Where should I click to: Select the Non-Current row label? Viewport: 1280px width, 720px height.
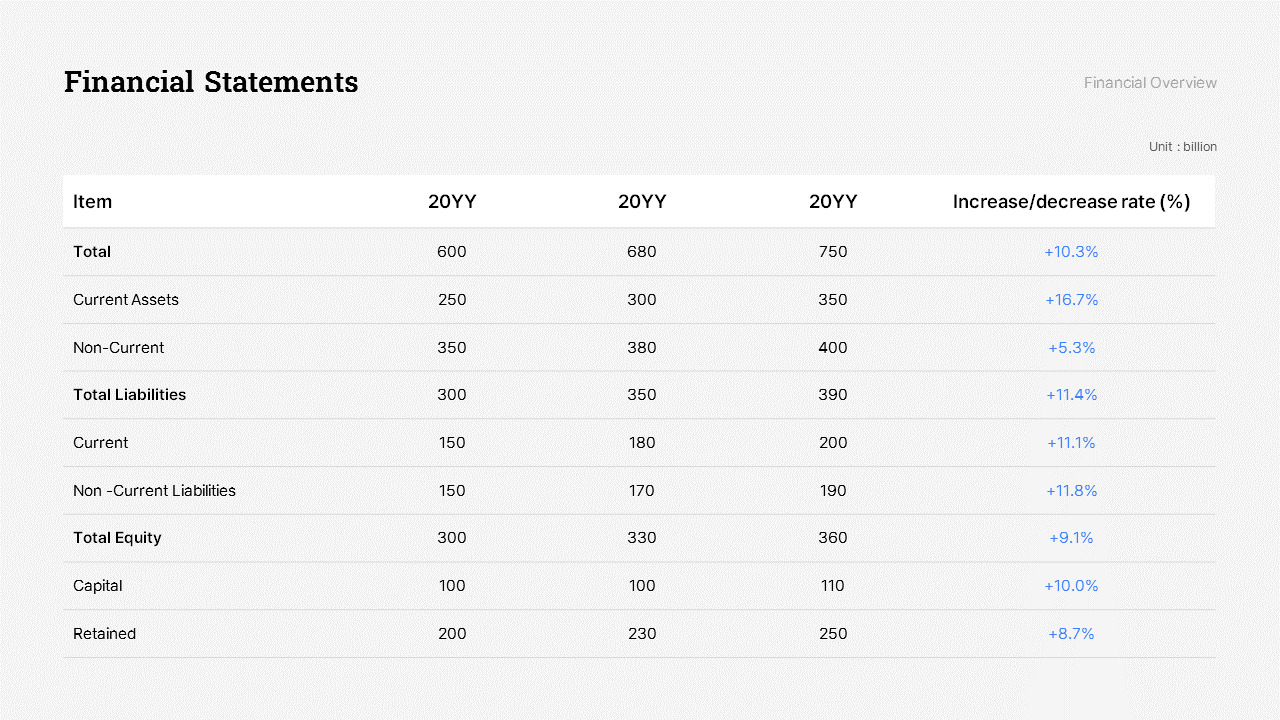(118, 348)
